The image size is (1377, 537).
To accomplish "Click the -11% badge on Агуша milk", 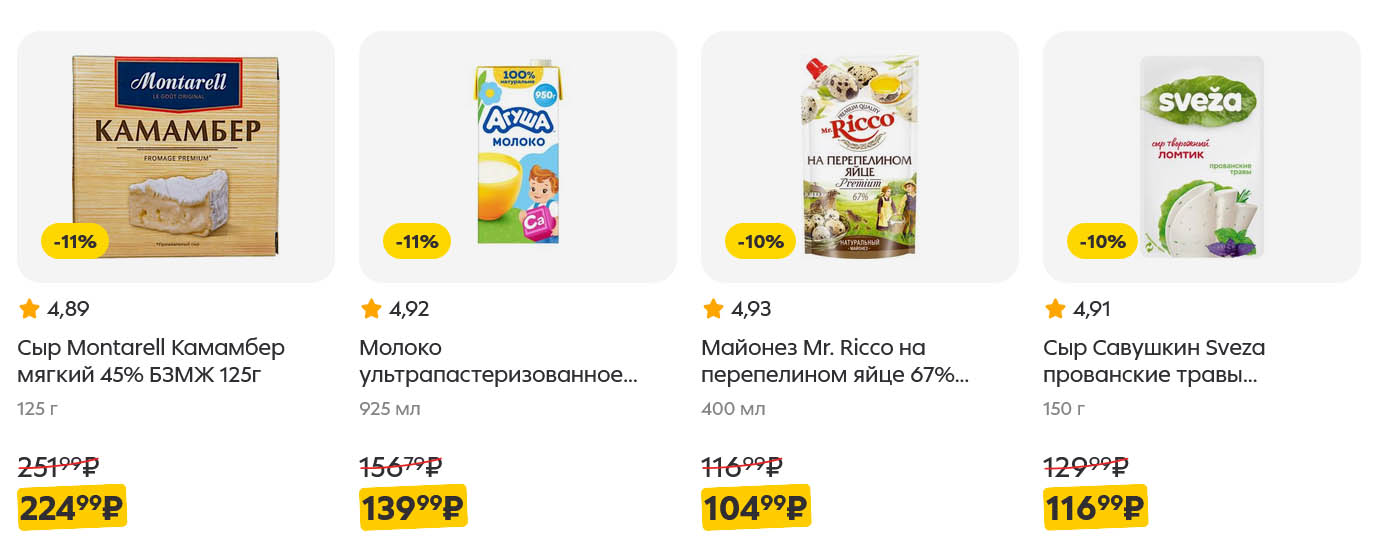I will click(417, 241).
